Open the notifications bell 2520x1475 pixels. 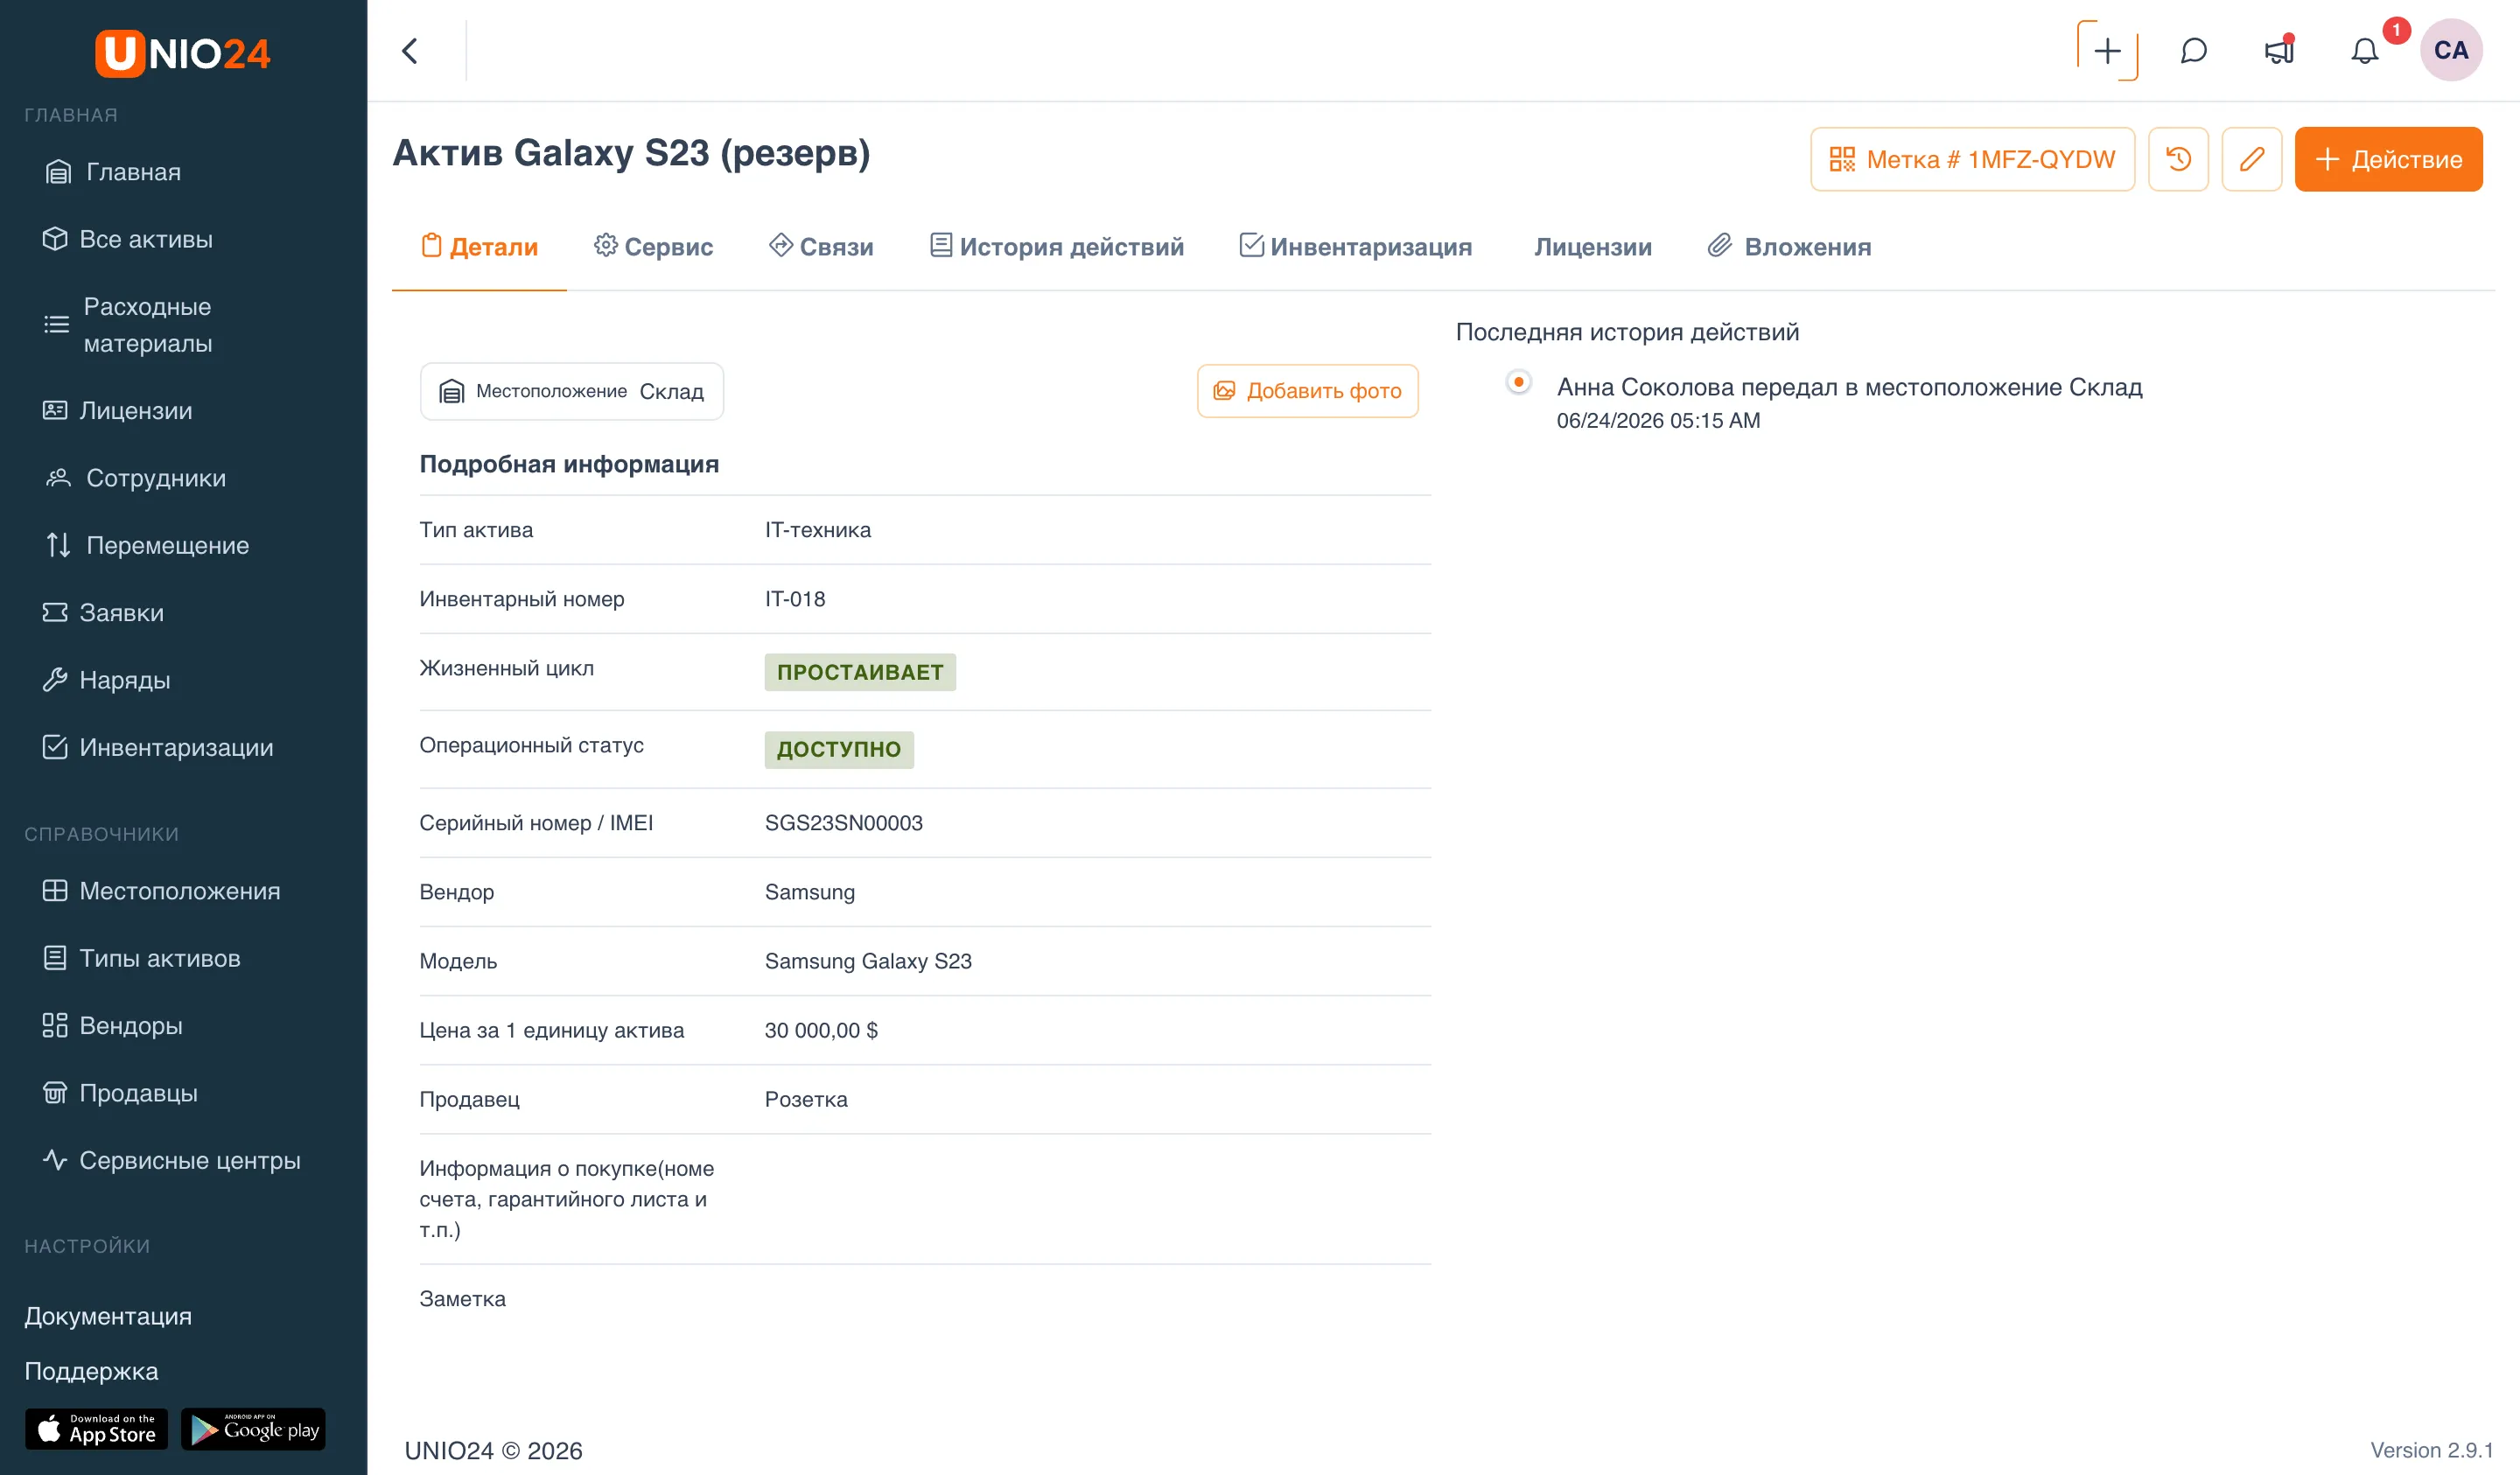pyautogui.click(x=2364, y=51)
